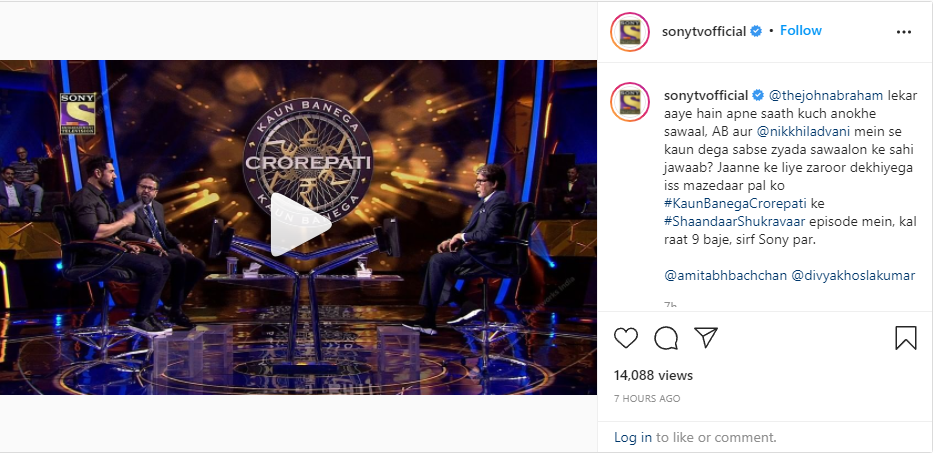This screenshot has height=453, width=933.
Task: Open @nikkhiladvani mention
Action: click(x=803, y=132)
